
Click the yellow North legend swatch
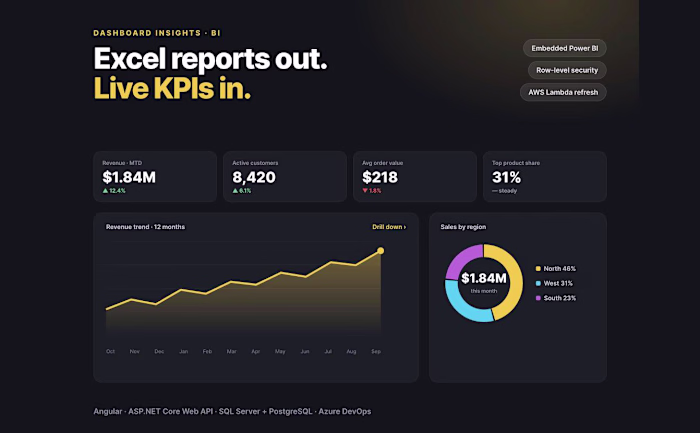(x=538, y=269)
